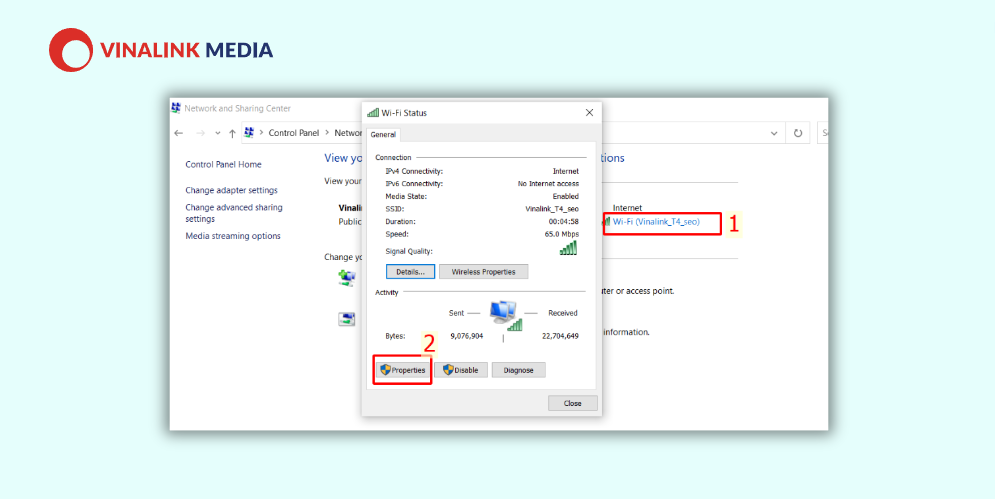Click the Up one level arrow
The height and width of the screenshot is (499, 995).
pyautogui.click(x=232, y=133)
